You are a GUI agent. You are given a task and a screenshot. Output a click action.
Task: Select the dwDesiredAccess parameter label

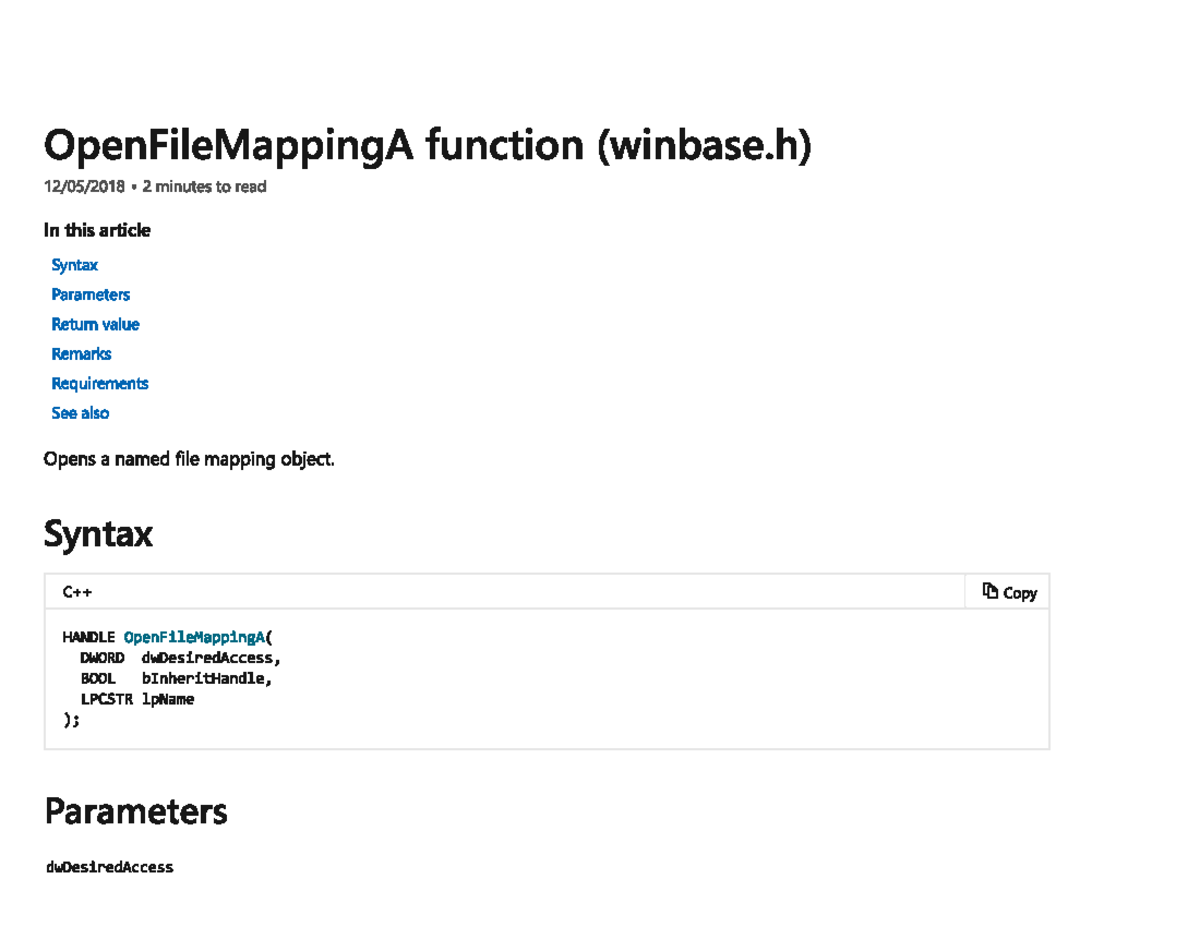(110, 866)
